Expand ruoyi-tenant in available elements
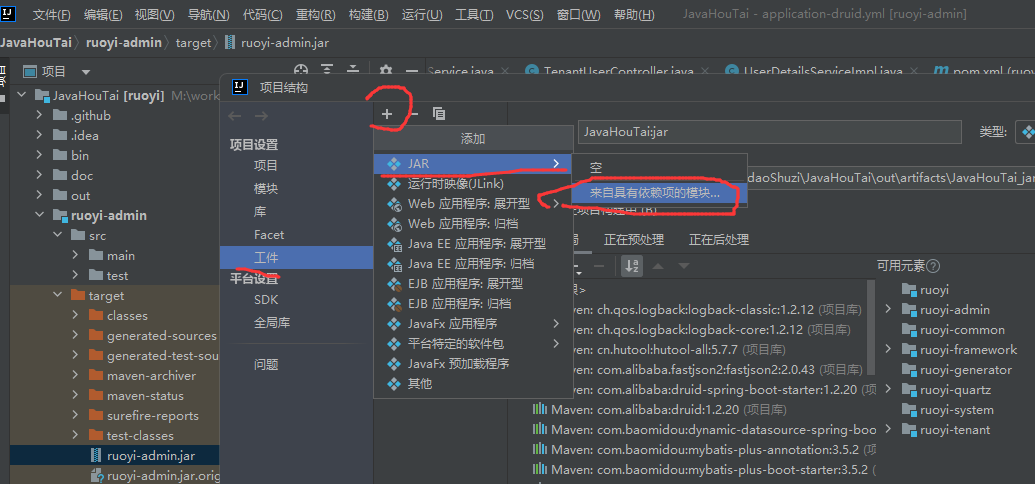 coord(888,429)
